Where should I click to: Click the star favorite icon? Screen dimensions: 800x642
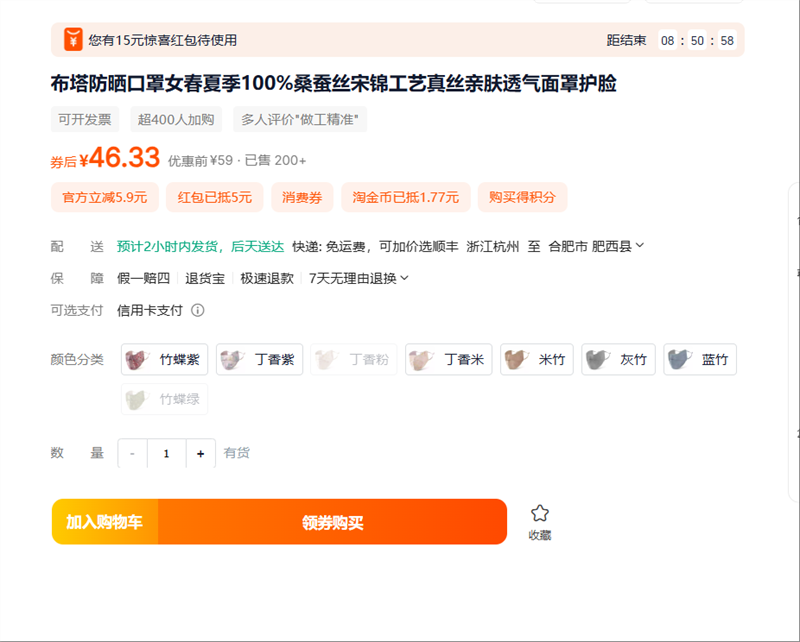[x=540, y=513]
